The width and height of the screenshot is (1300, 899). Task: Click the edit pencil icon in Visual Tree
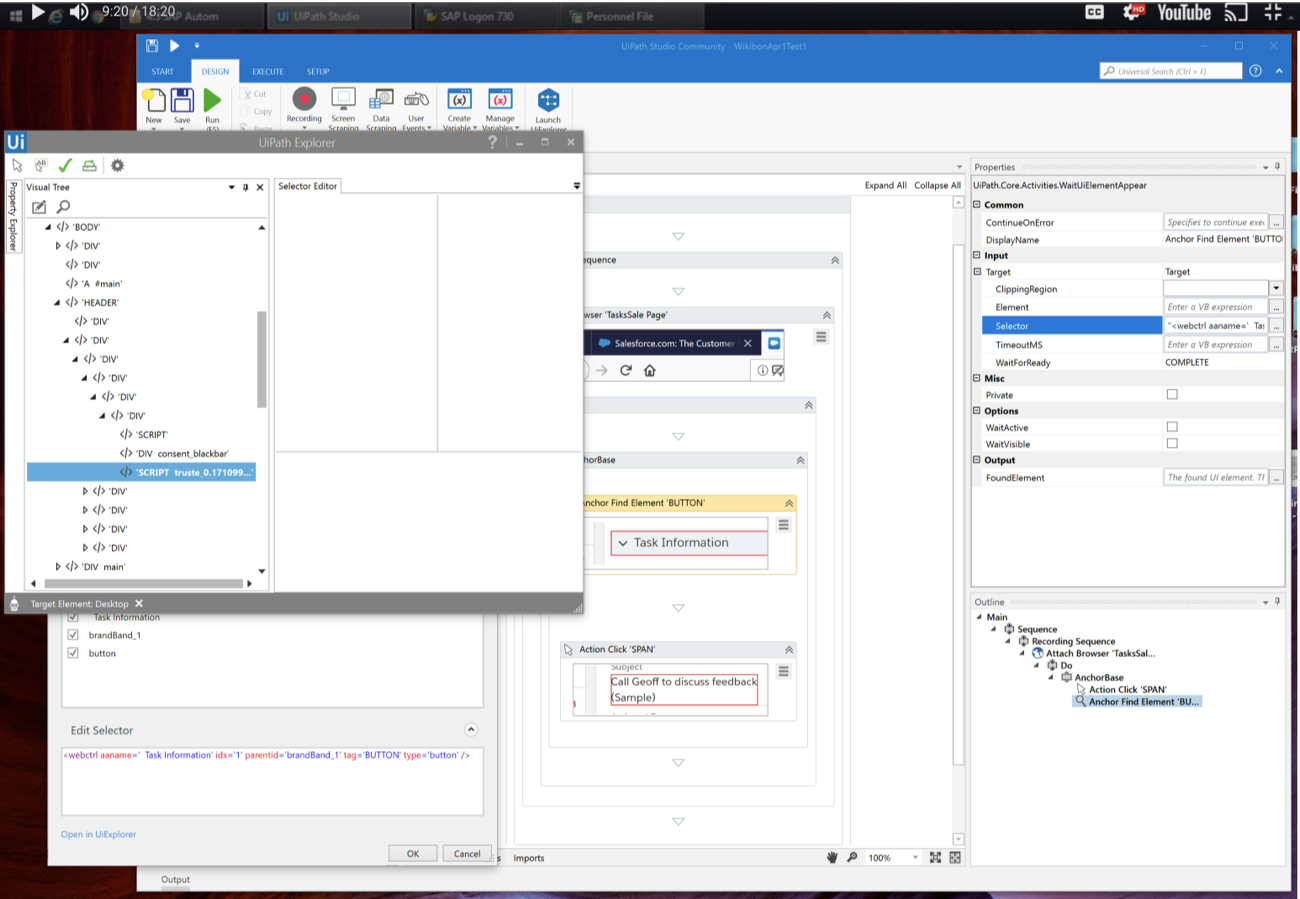coord(39,207)
